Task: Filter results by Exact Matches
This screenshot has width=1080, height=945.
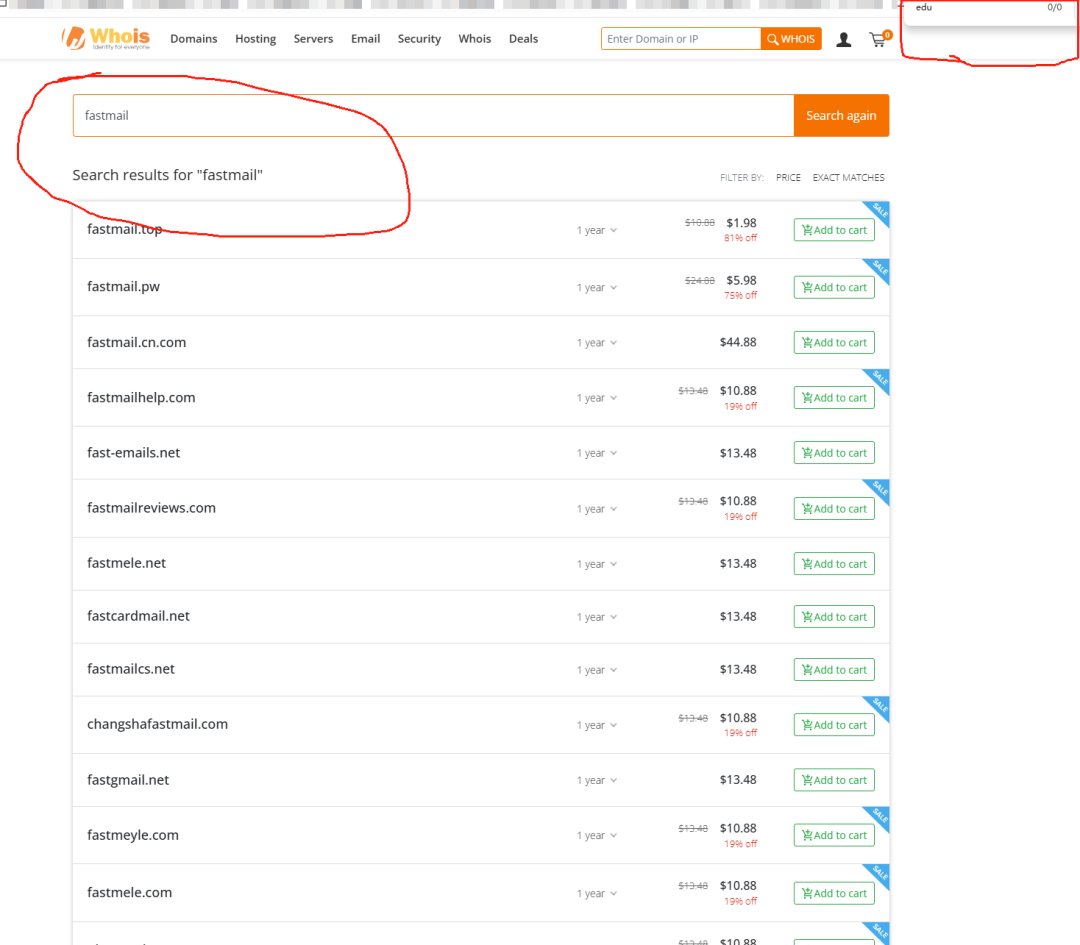Action: pos(848,178)
